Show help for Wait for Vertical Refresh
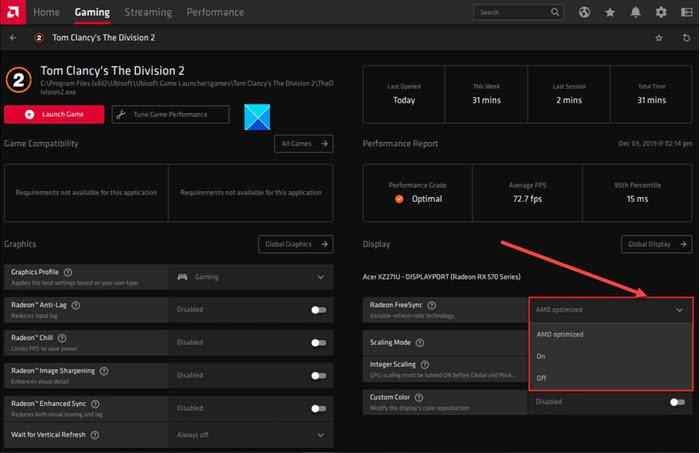 (95, 435)
